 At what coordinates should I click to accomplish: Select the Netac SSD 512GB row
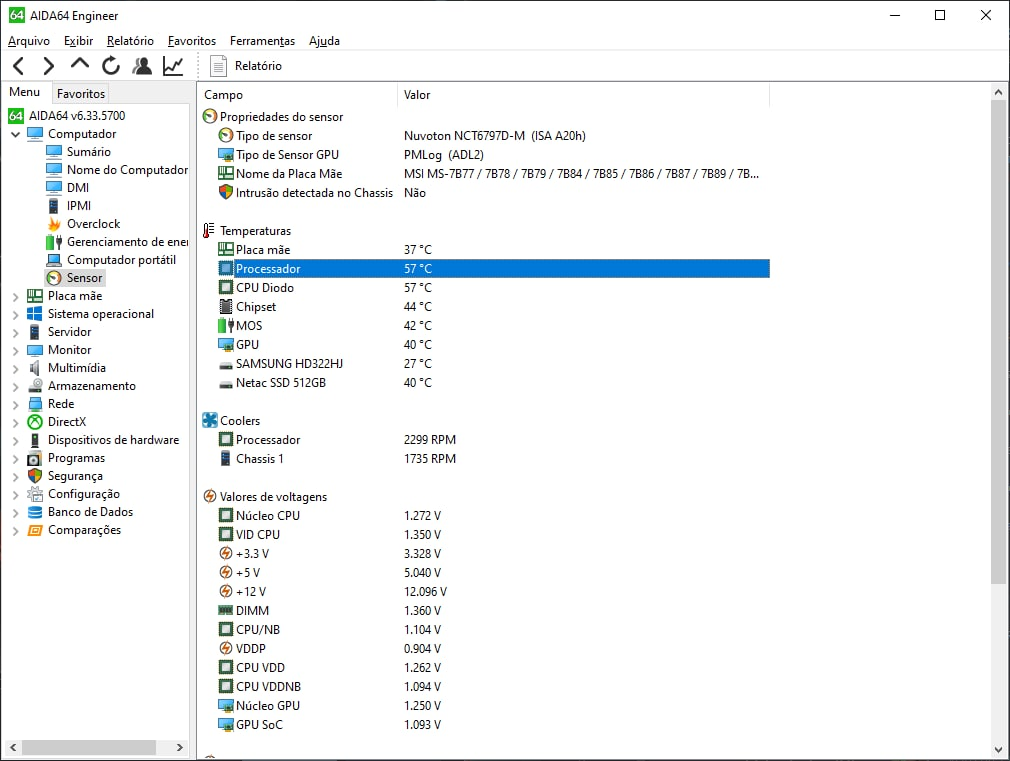point(494,383)
